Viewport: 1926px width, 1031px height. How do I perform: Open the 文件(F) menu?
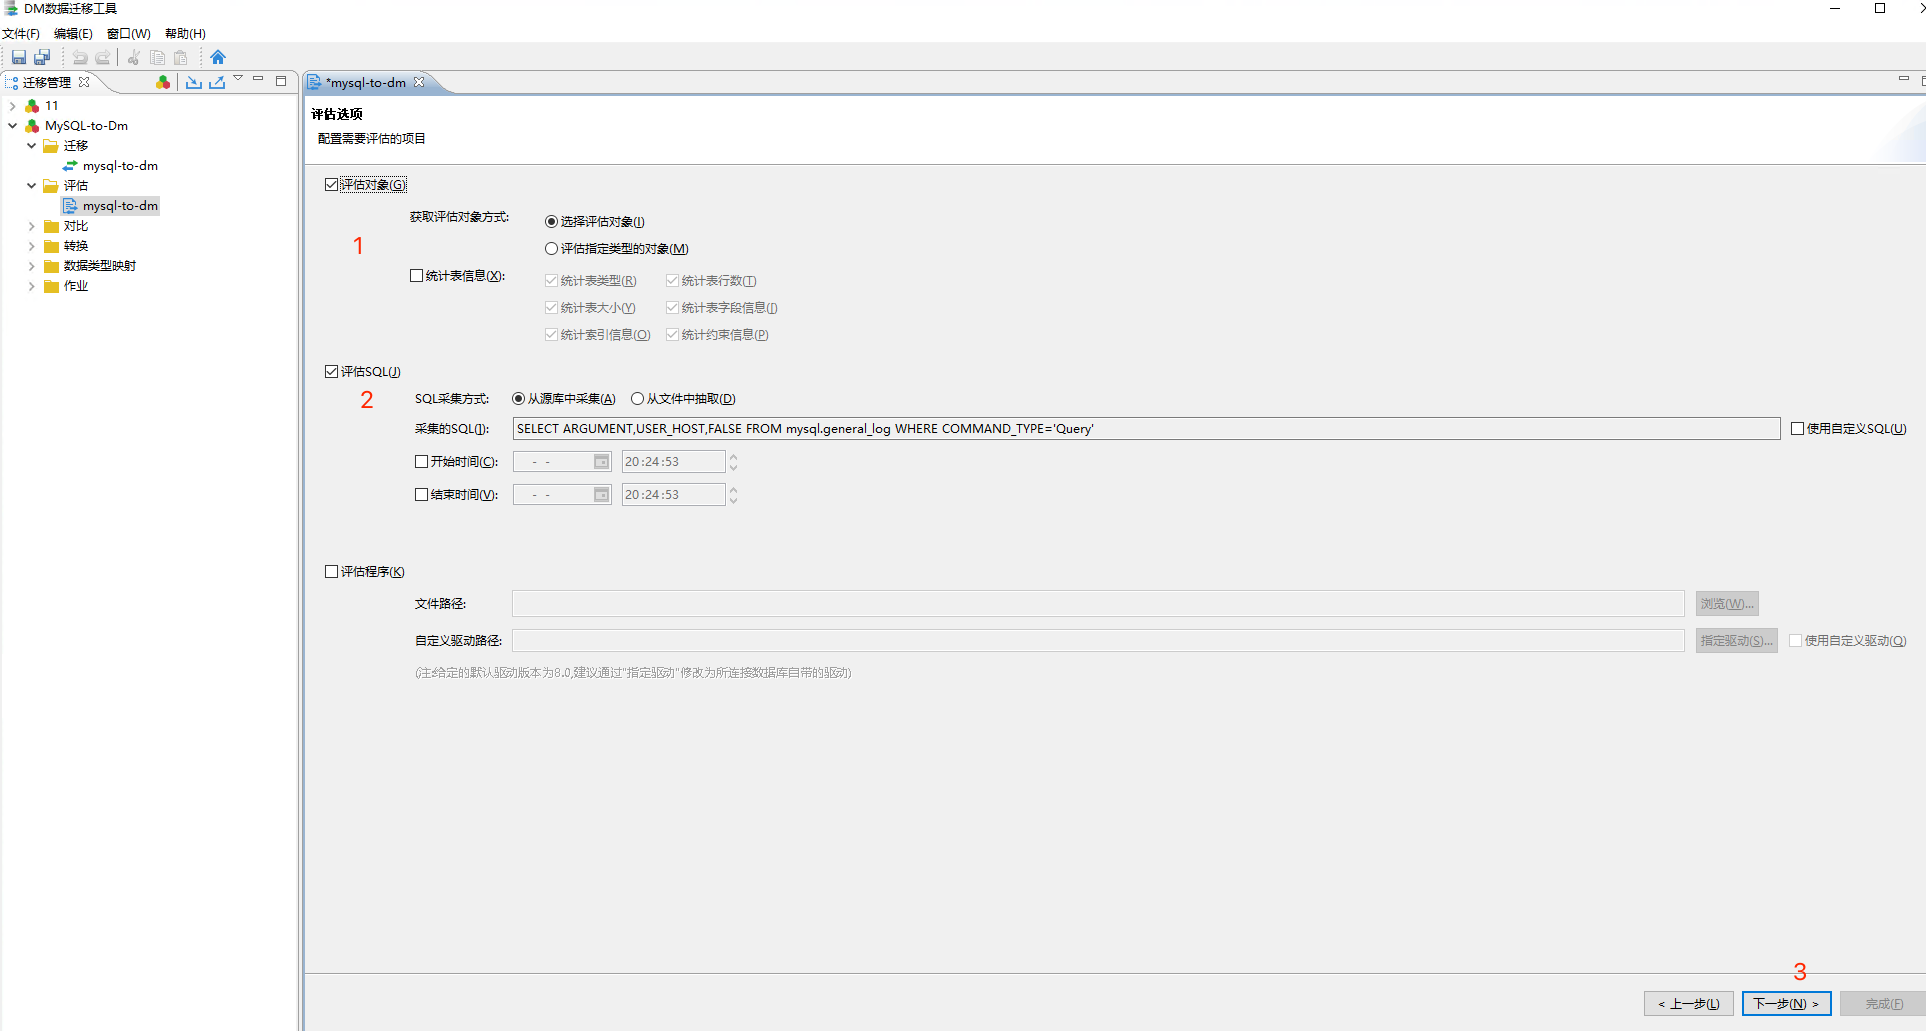[21, 33]
